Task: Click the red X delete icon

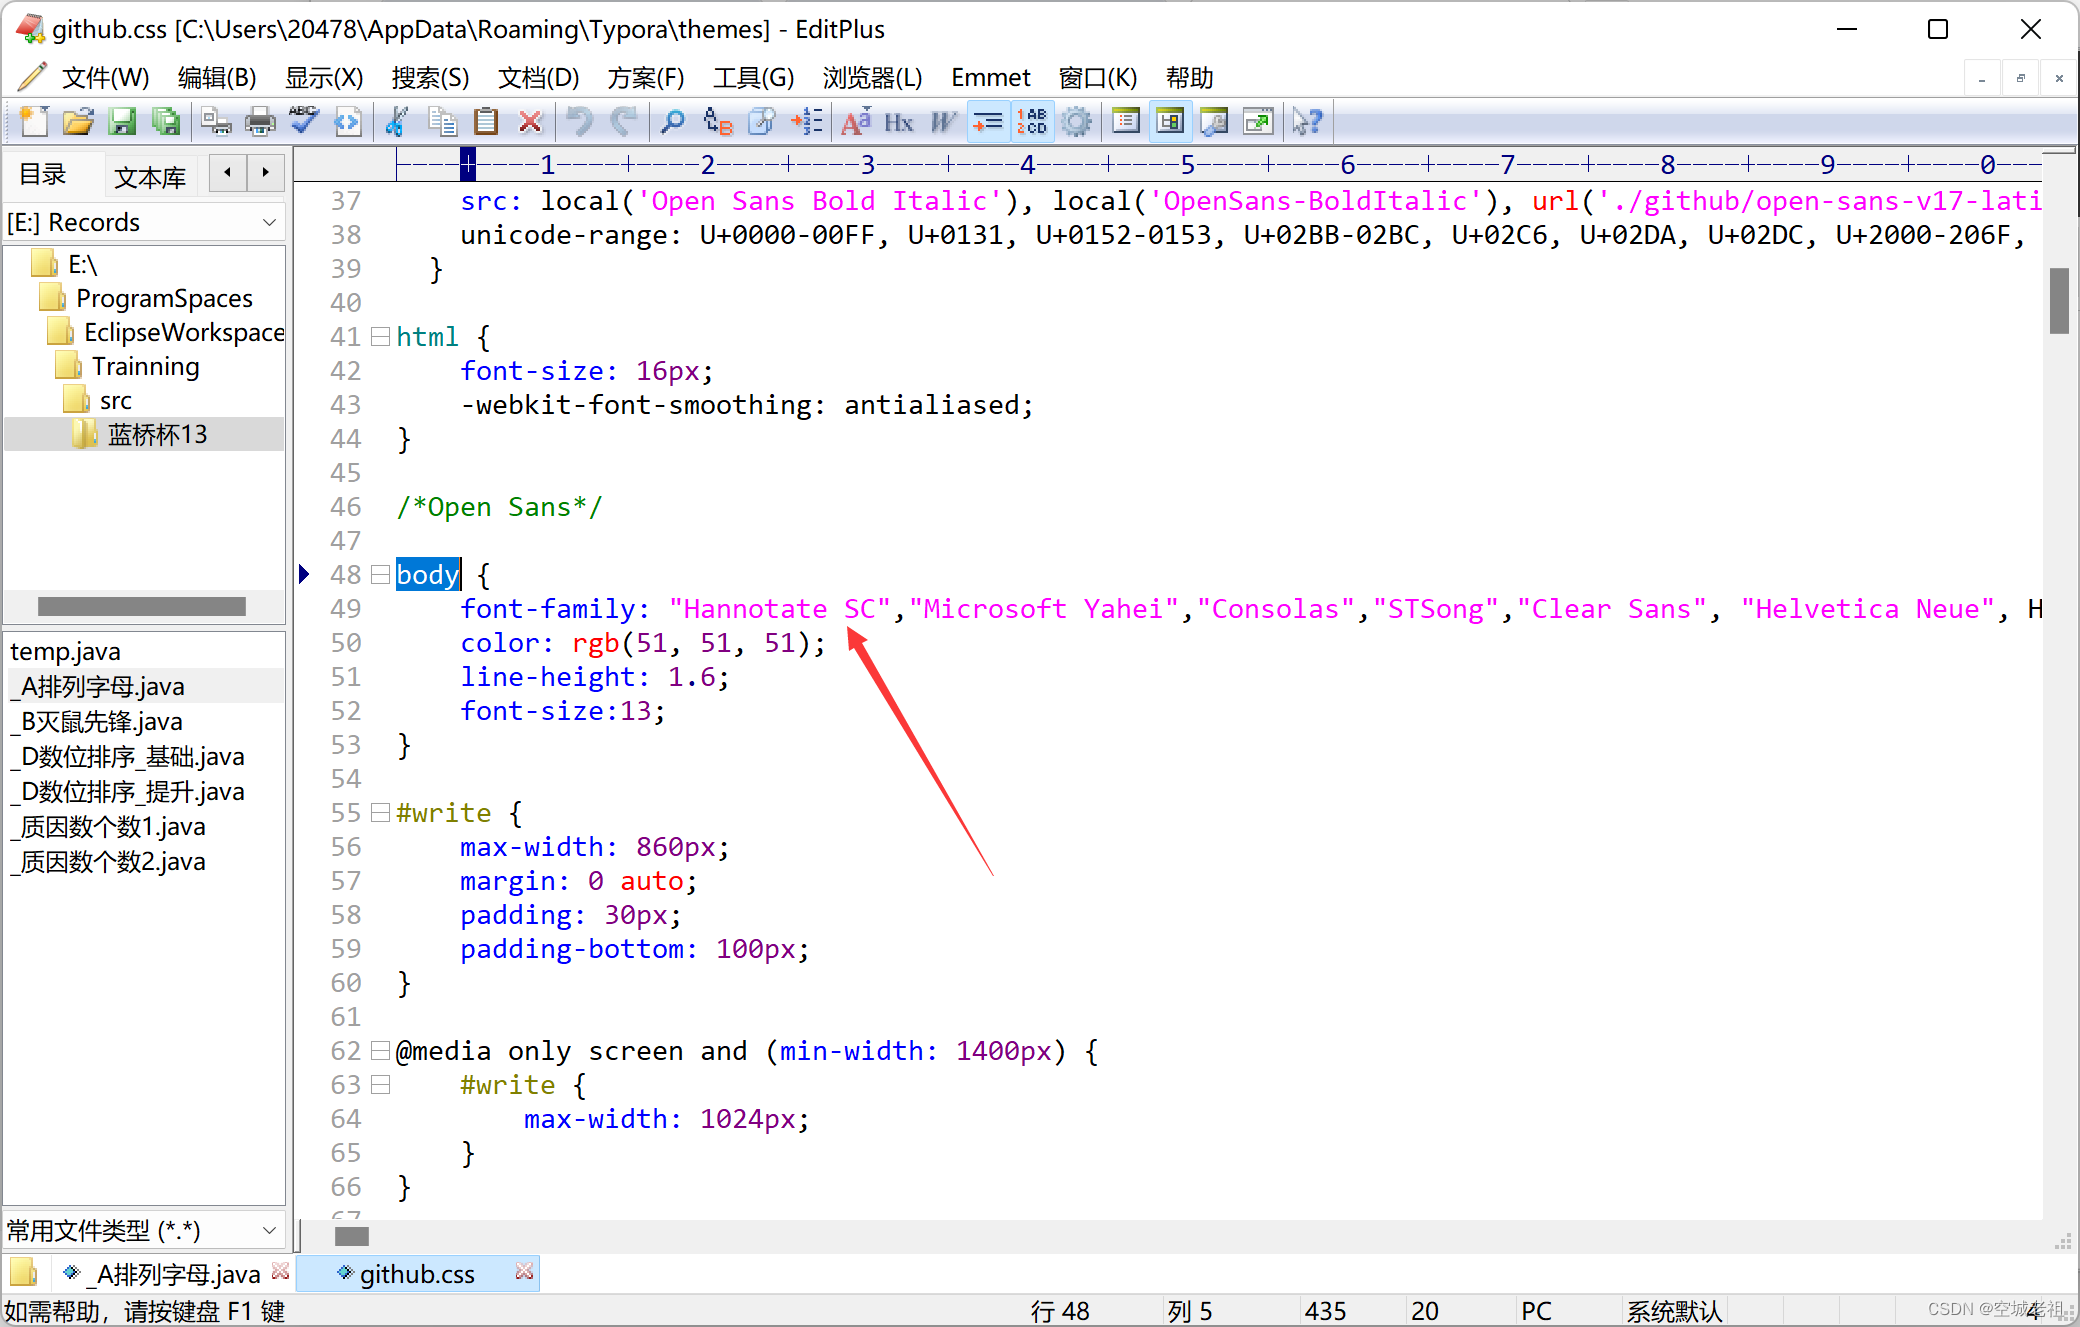Action: pyautogui.click(x=530, y=122)
